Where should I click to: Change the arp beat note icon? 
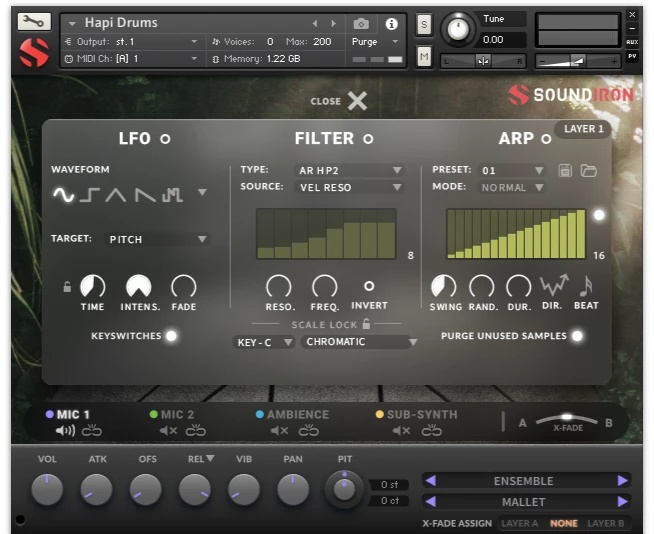pos(586,285)
